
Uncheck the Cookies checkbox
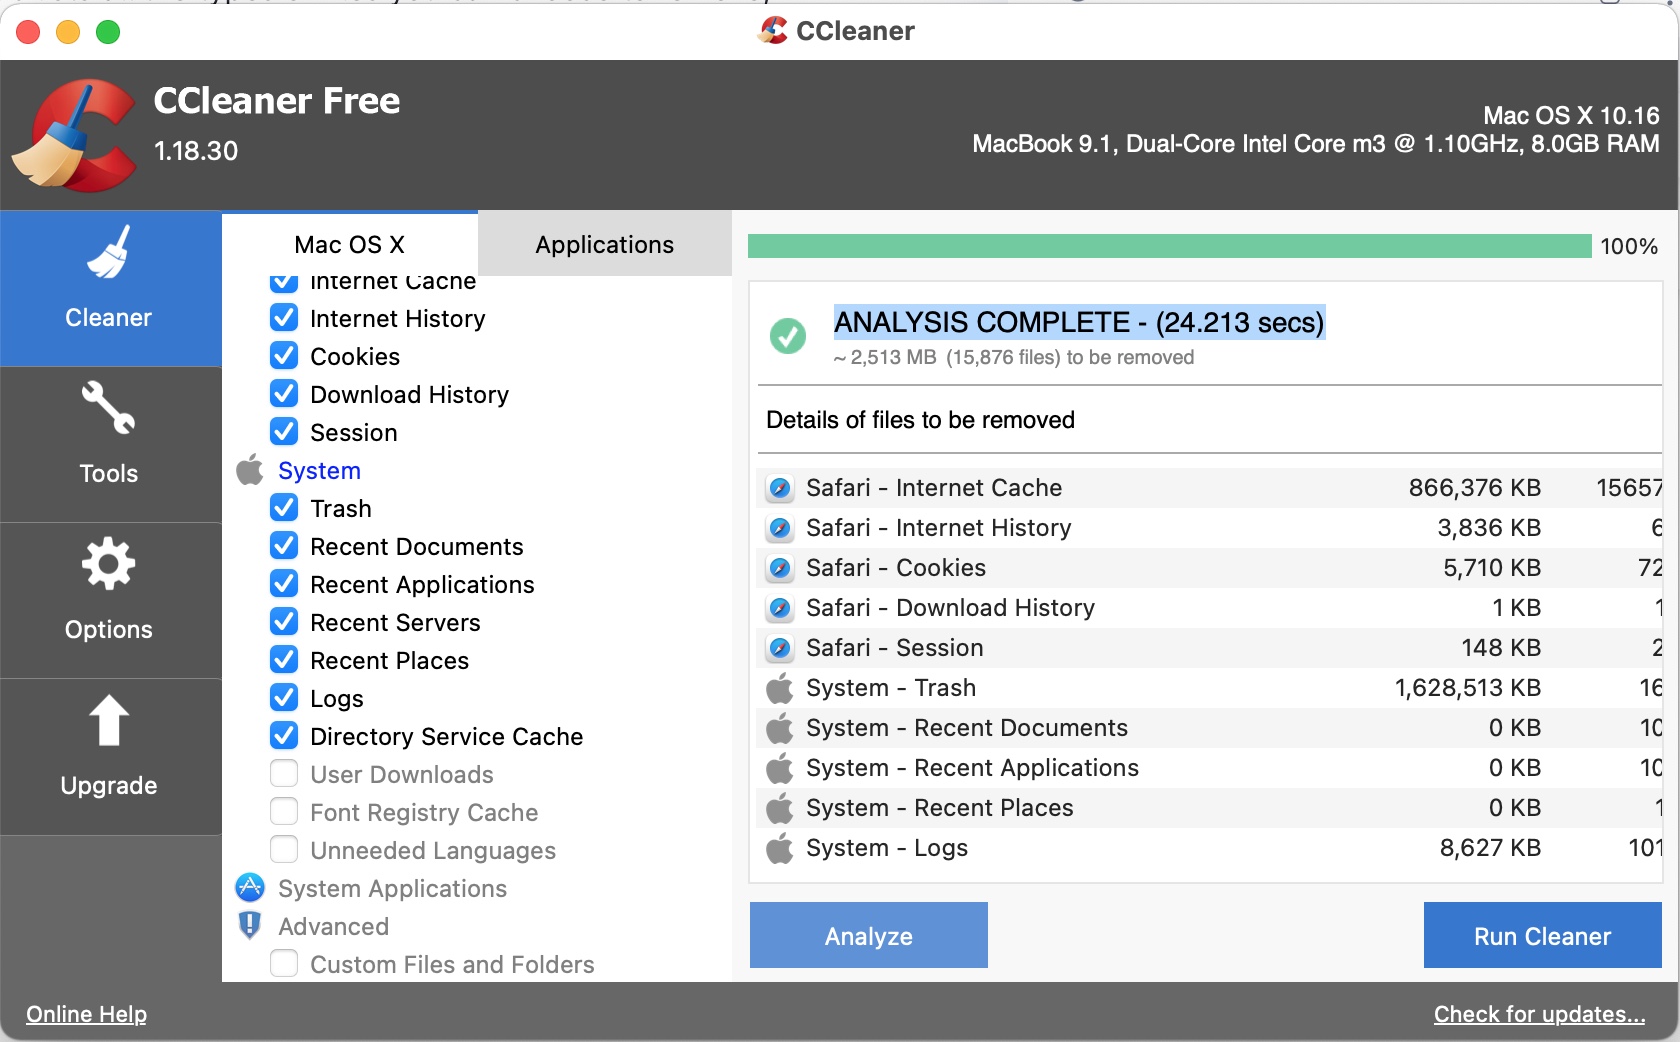click(284, 356)
